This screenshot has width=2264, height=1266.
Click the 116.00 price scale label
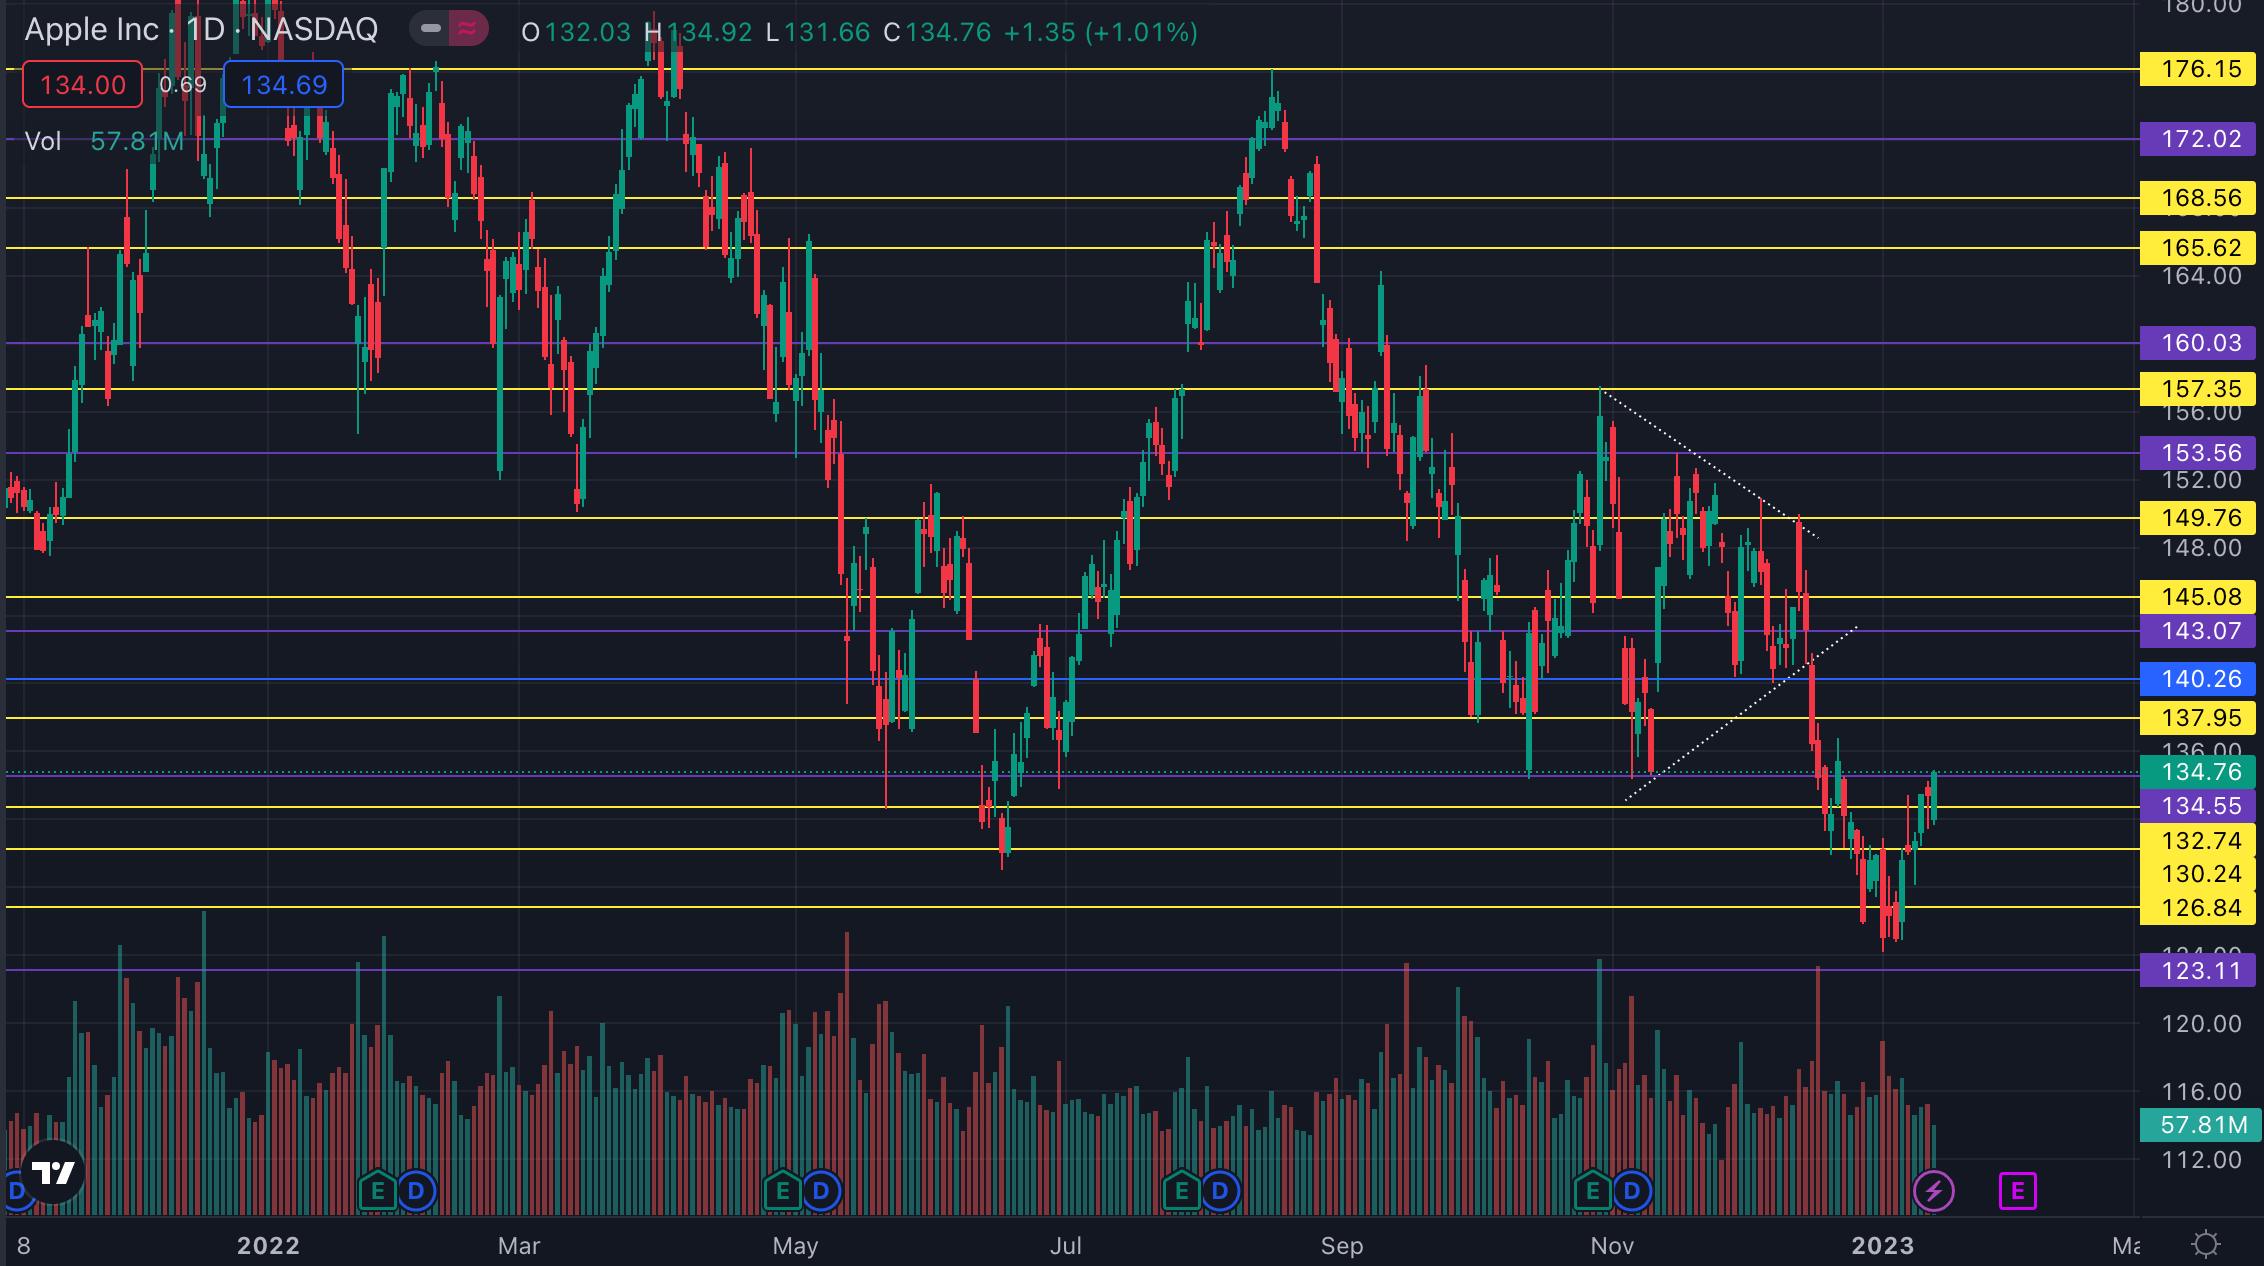2202,1092
